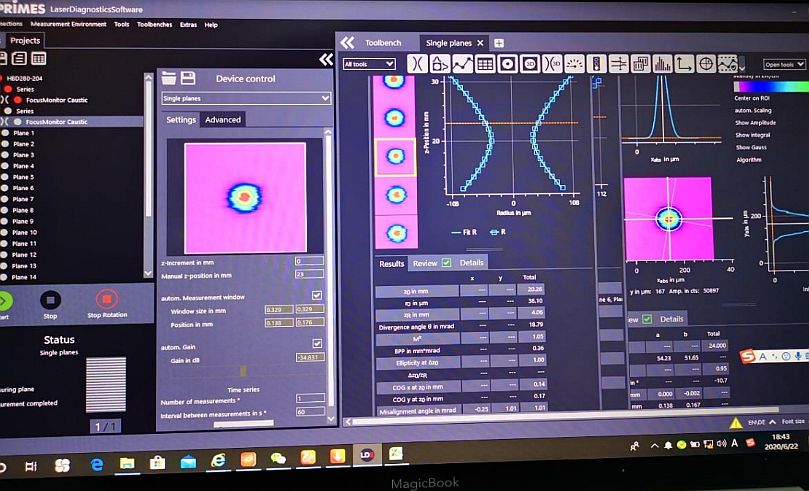Select the Results tab

(392, 264)
